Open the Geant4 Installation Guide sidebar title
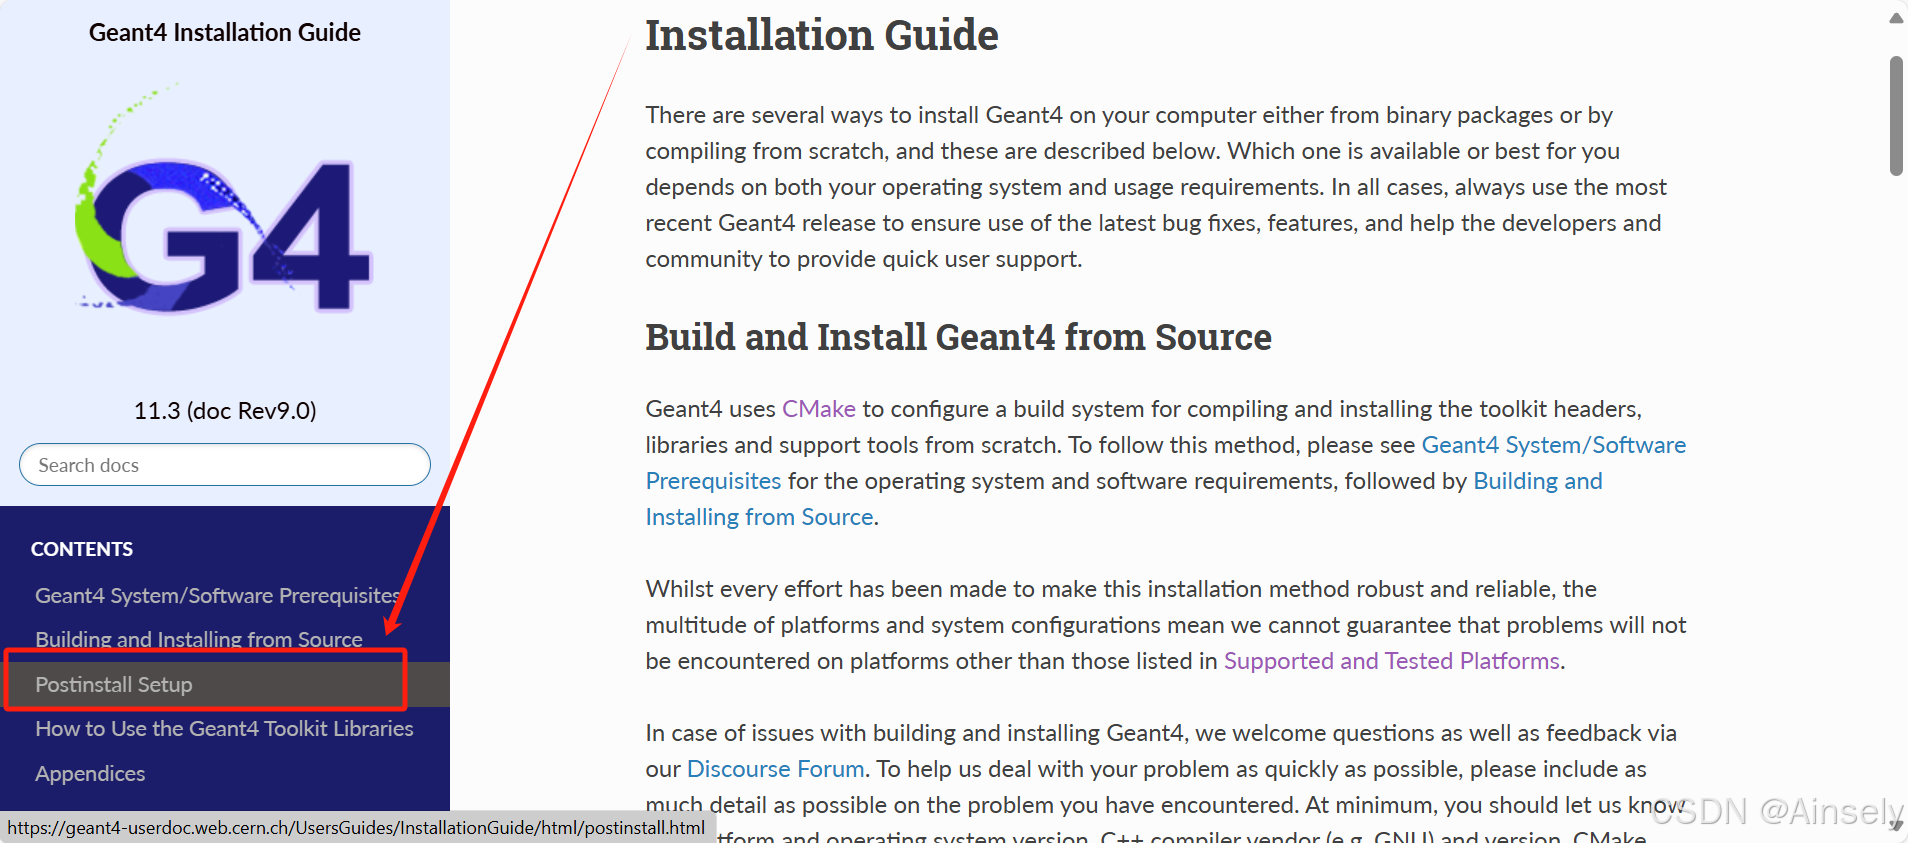The height and width of the screenshot is (843, 1908). [x=225, y=33]
